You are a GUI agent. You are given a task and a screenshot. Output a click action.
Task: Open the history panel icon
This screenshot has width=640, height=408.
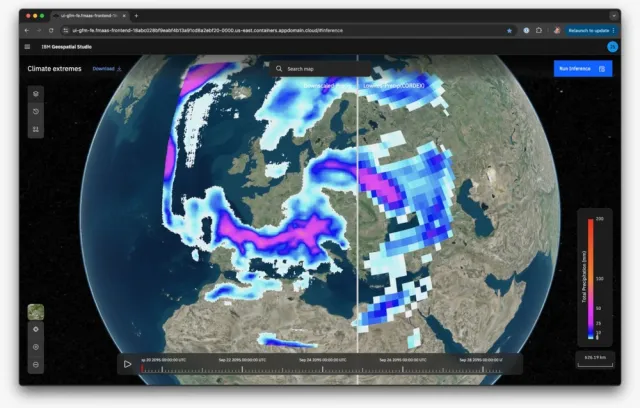pos(36,111)
